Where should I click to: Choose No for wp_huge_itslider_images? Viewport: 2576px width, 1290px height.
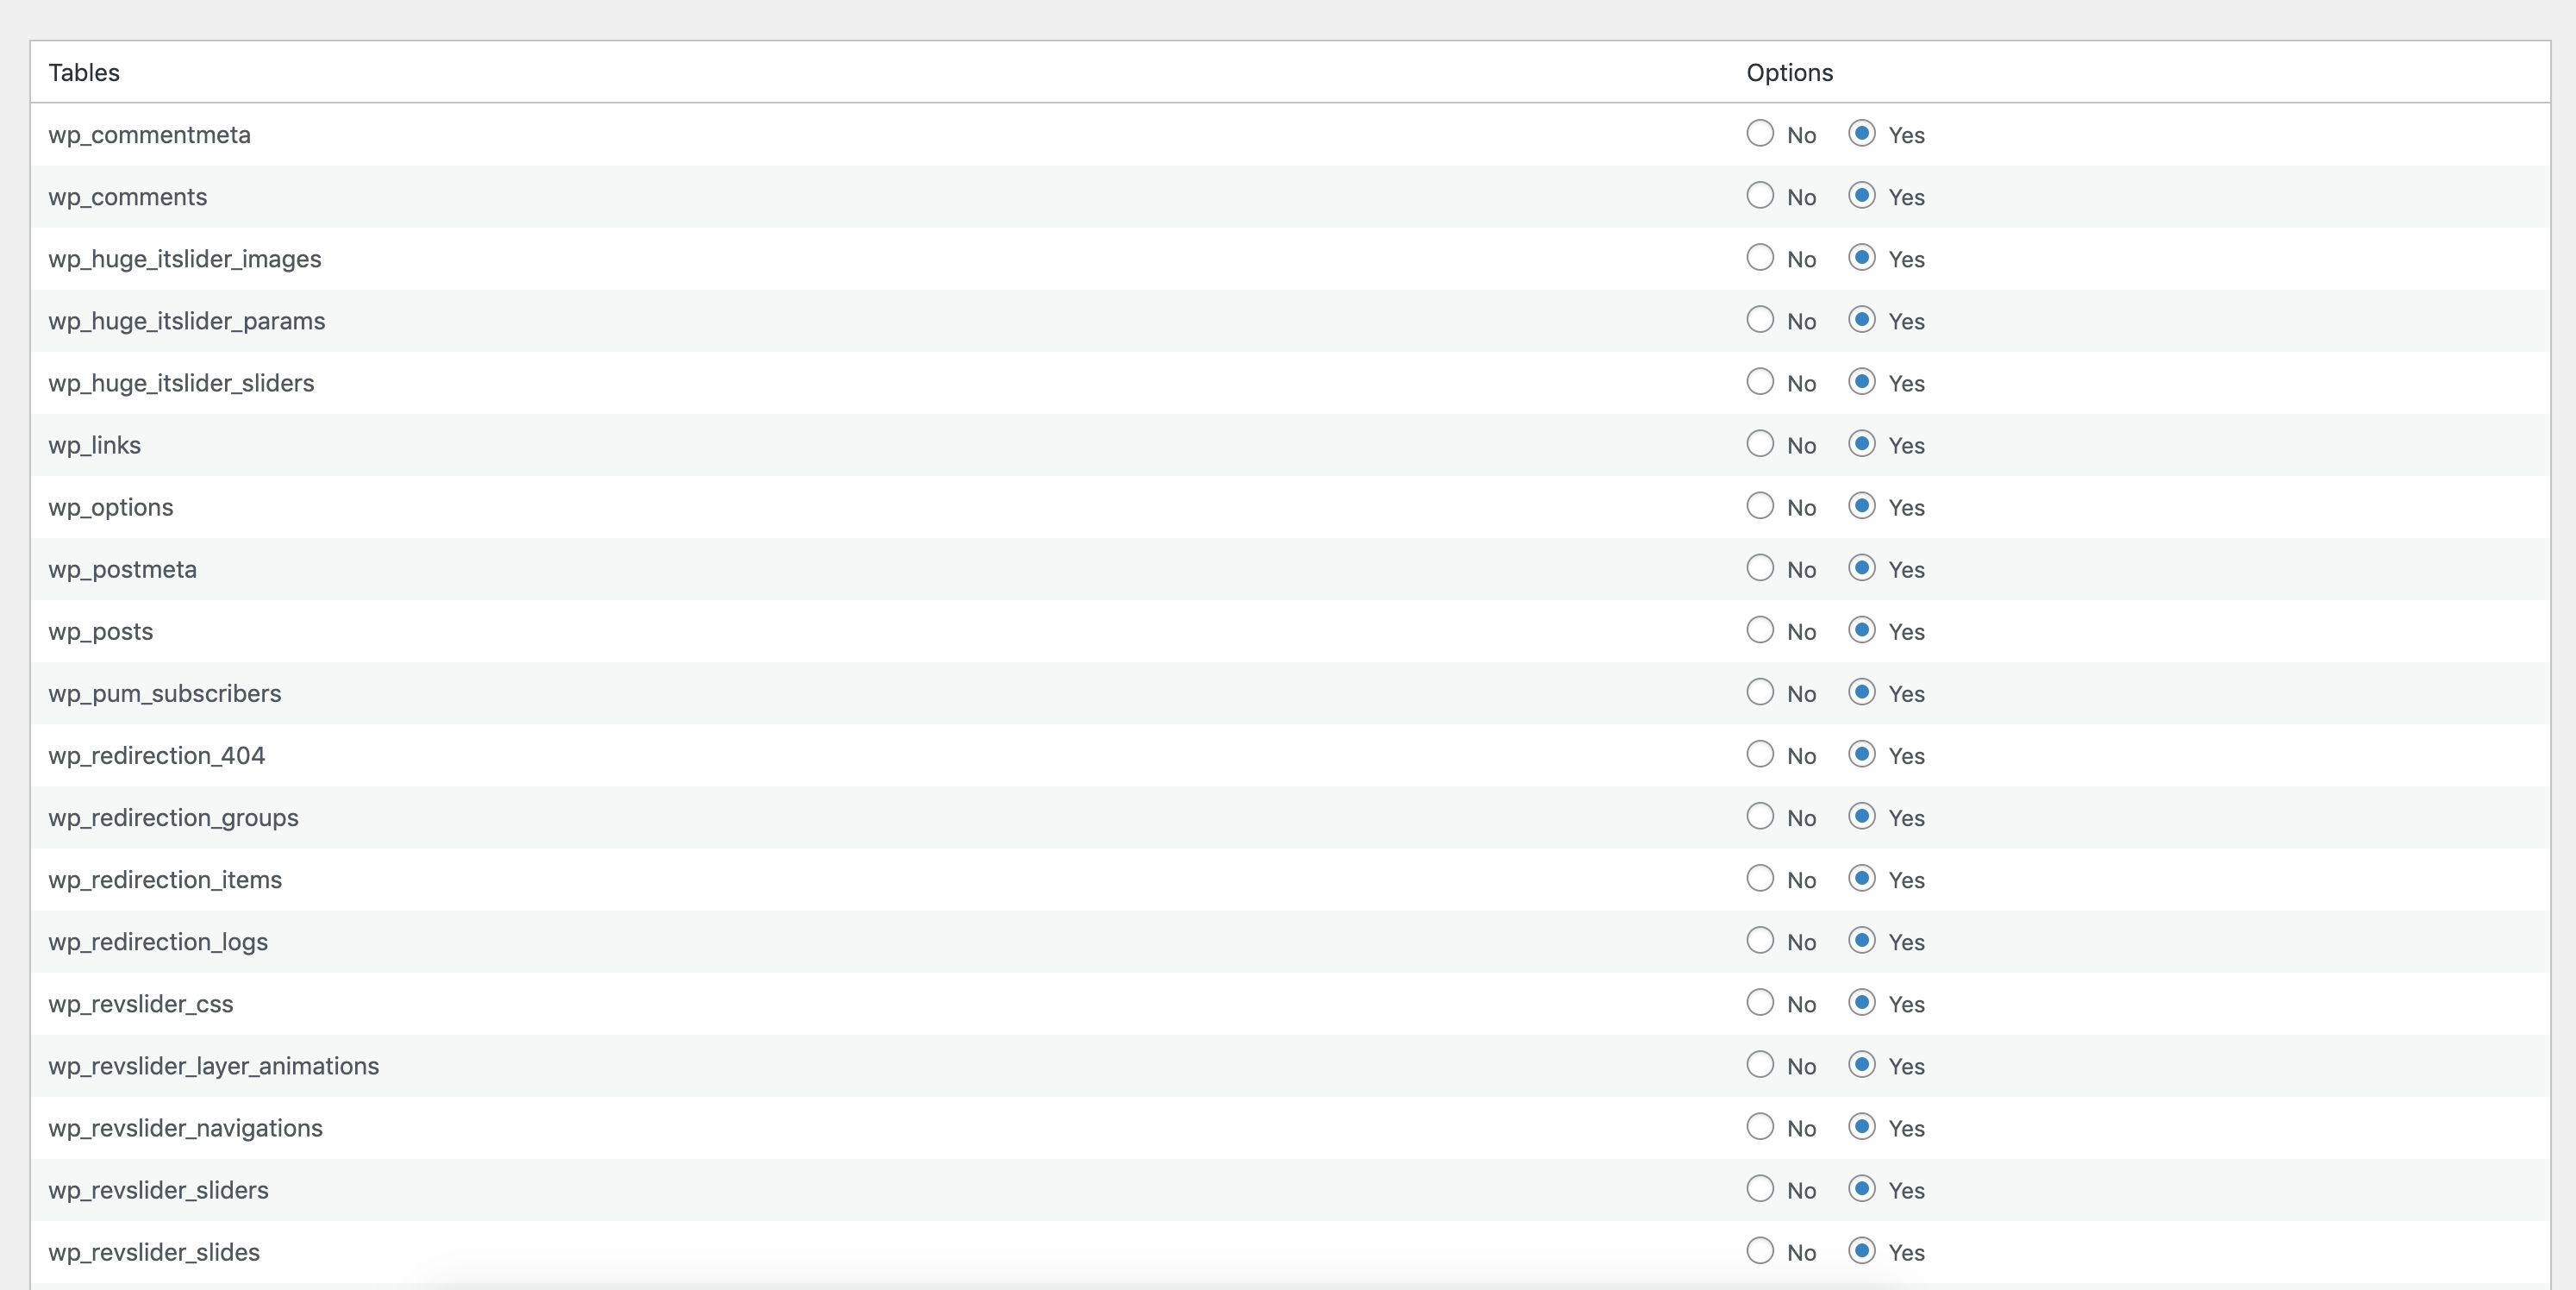click(1760, 257)
